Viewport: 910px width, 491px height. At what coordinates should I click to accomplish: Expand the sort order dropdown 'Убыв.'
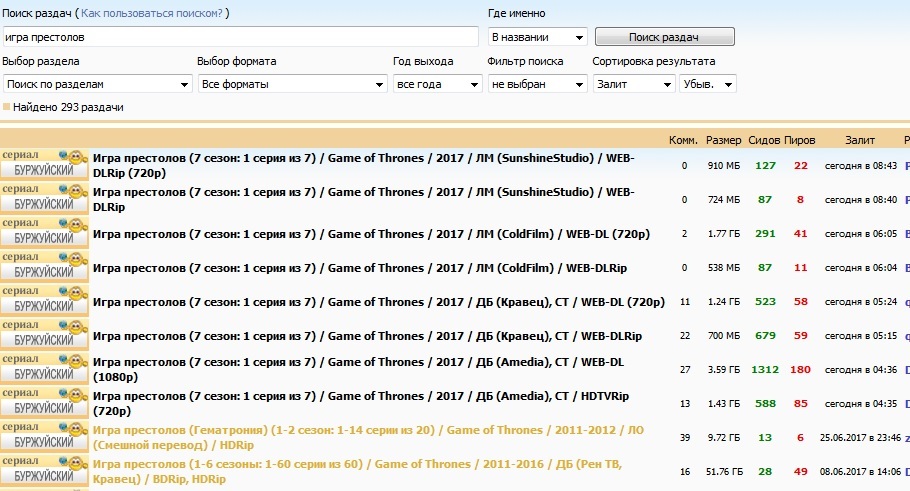(707, 84)
